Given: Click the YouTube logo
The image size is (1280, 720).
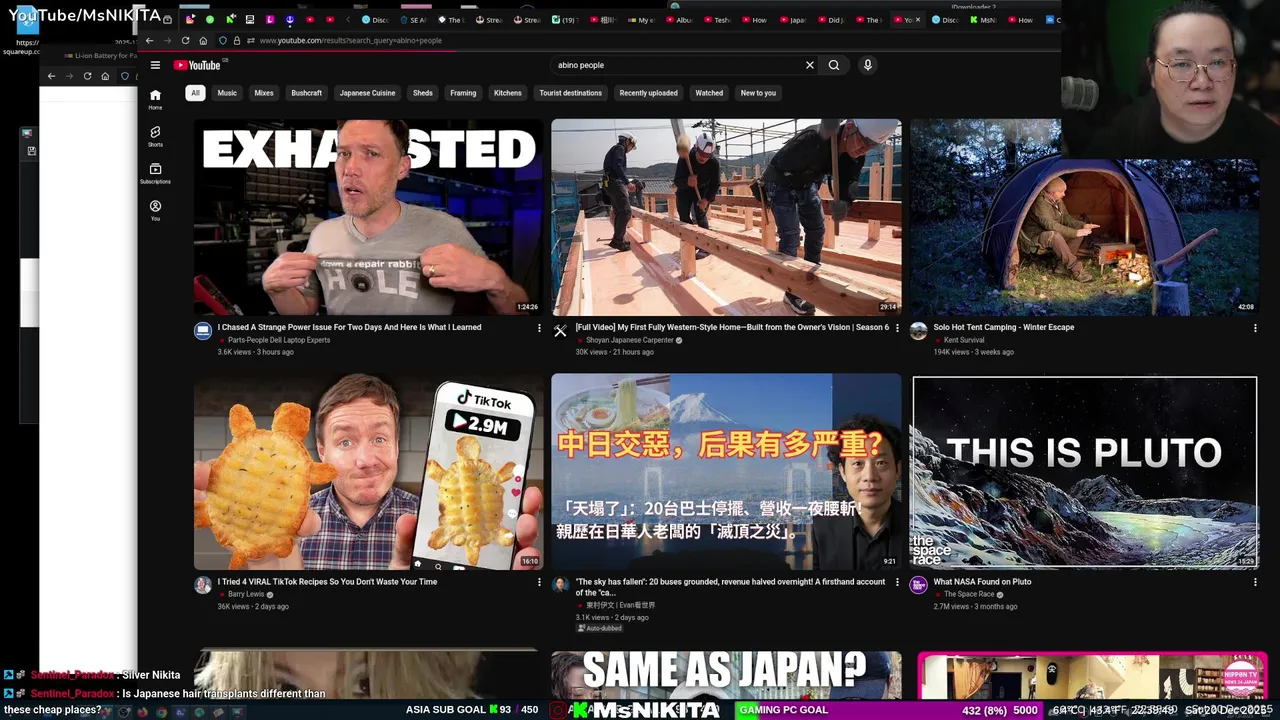Looking at the screenshot, I should 197,65.
